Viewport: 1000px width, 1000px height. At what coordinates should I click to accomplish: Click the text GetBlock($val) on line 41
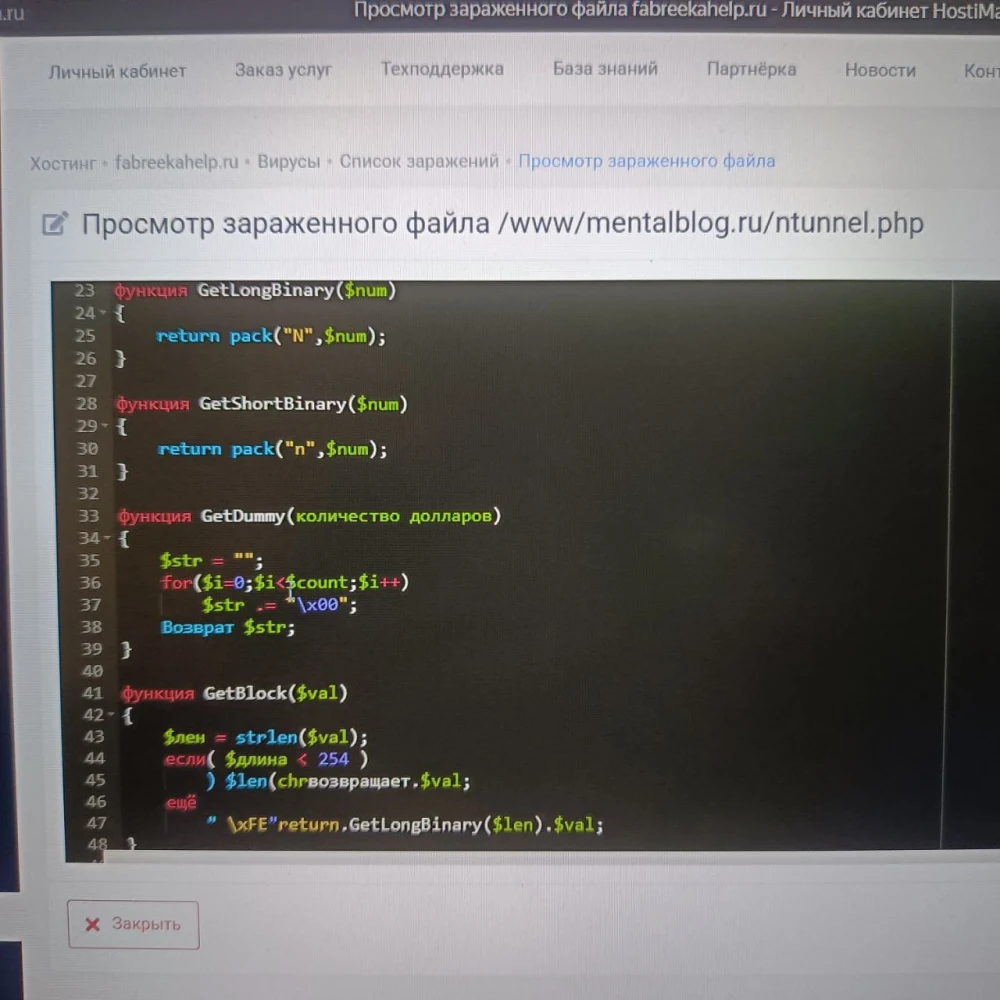coord(276,693)
